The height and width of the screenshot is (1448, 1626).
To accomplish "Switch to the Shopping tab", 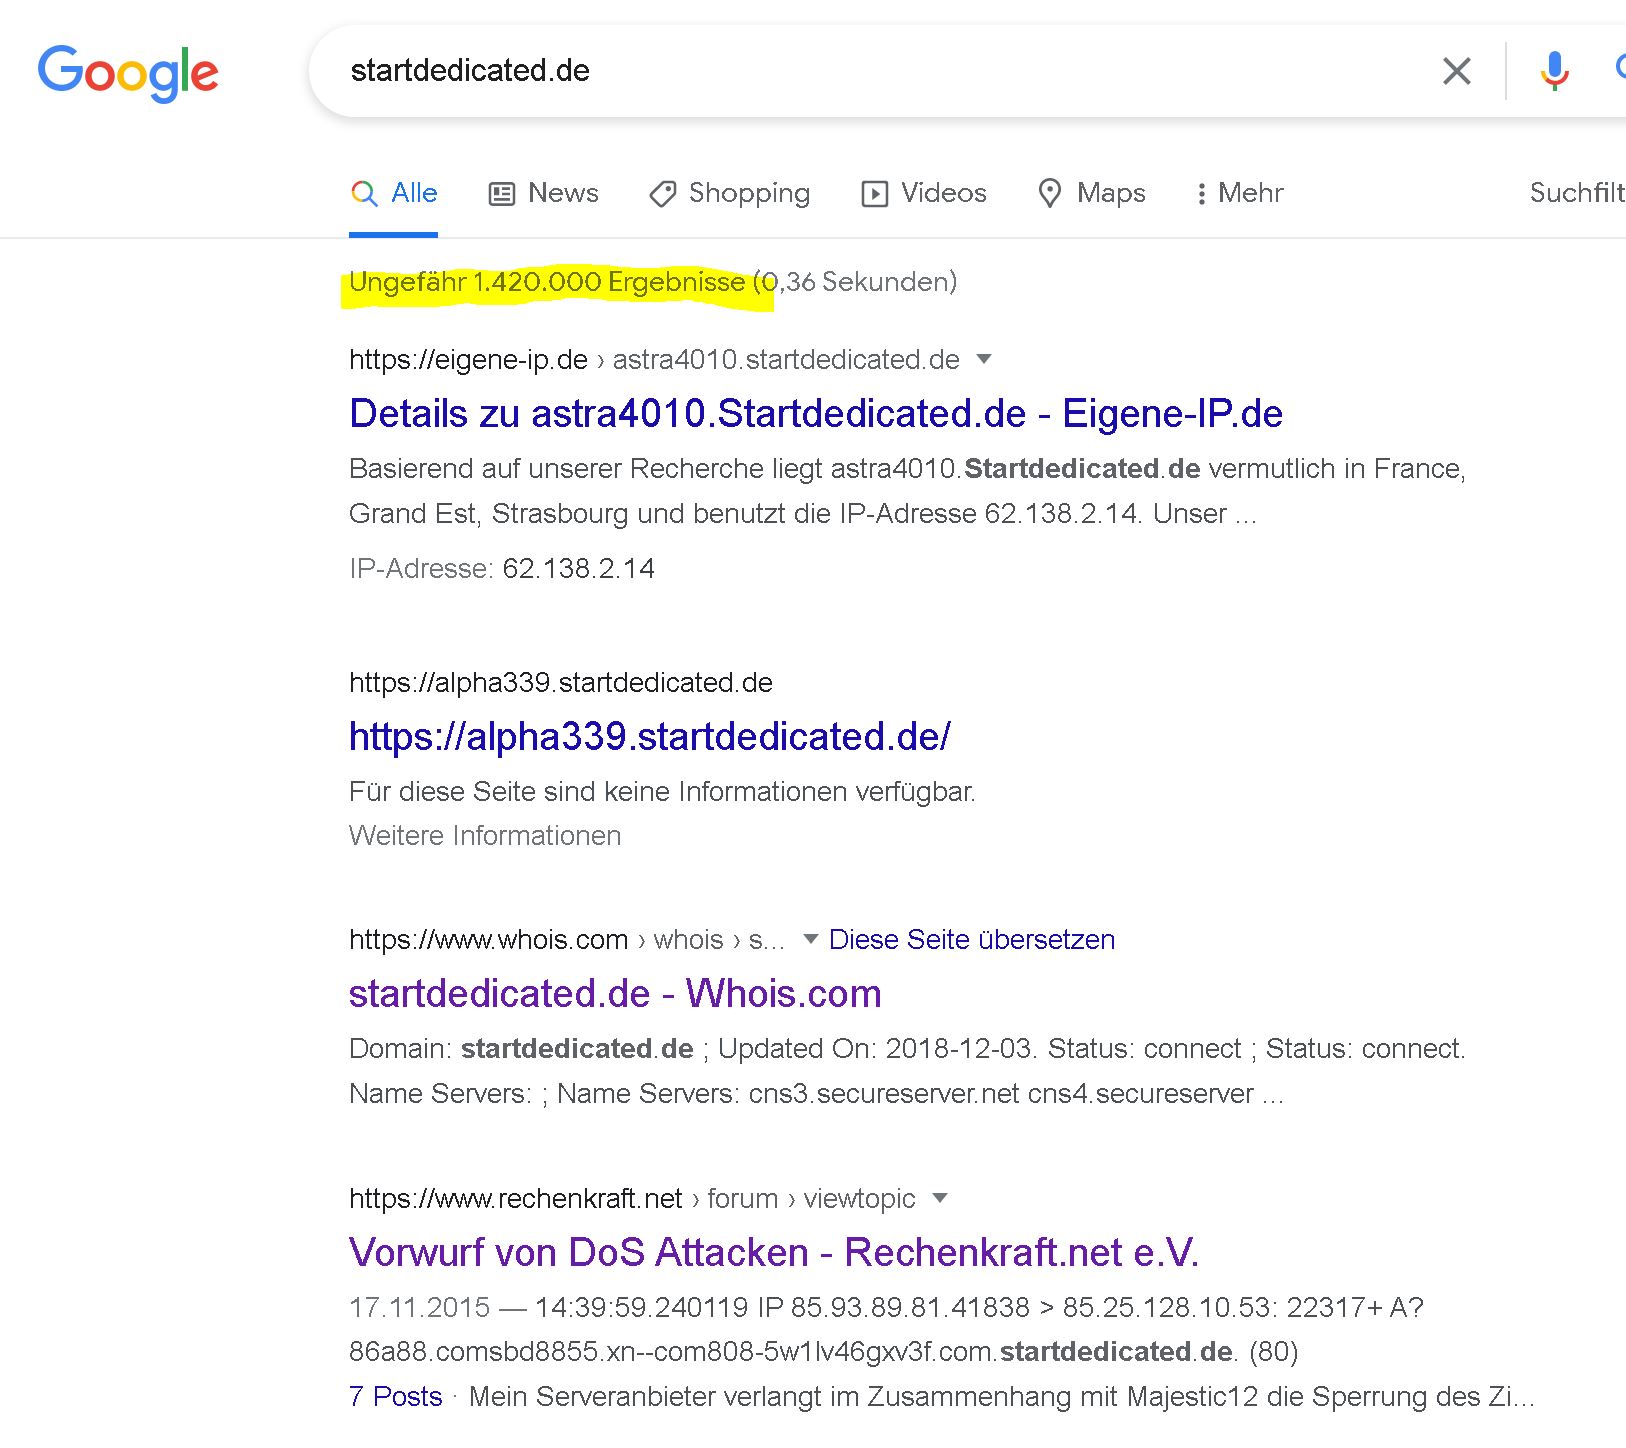I will point(729,193).
